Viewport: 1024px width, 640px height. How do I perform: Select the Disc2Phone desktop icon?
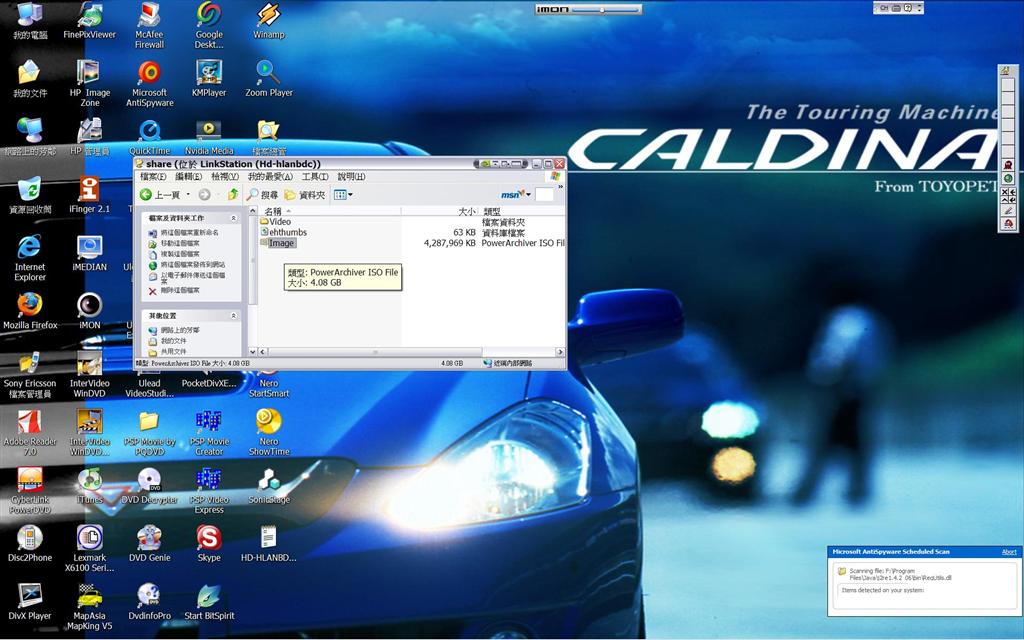coord(30,544)
